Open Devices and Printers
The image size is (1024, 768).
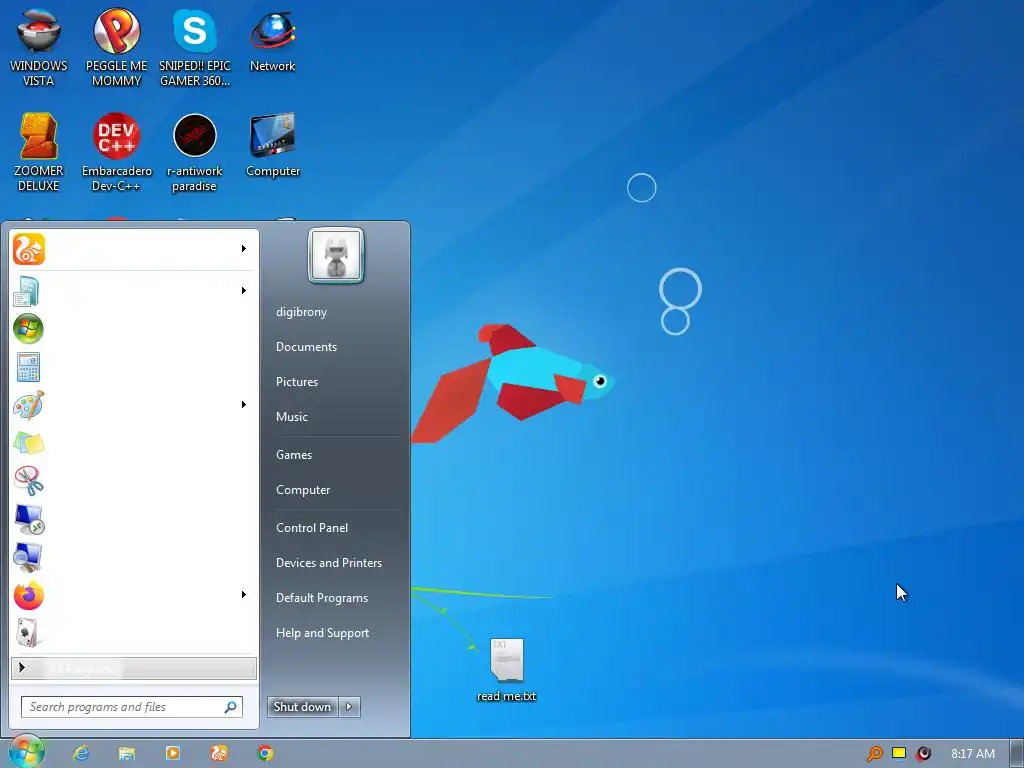click(x=328, y=563)
